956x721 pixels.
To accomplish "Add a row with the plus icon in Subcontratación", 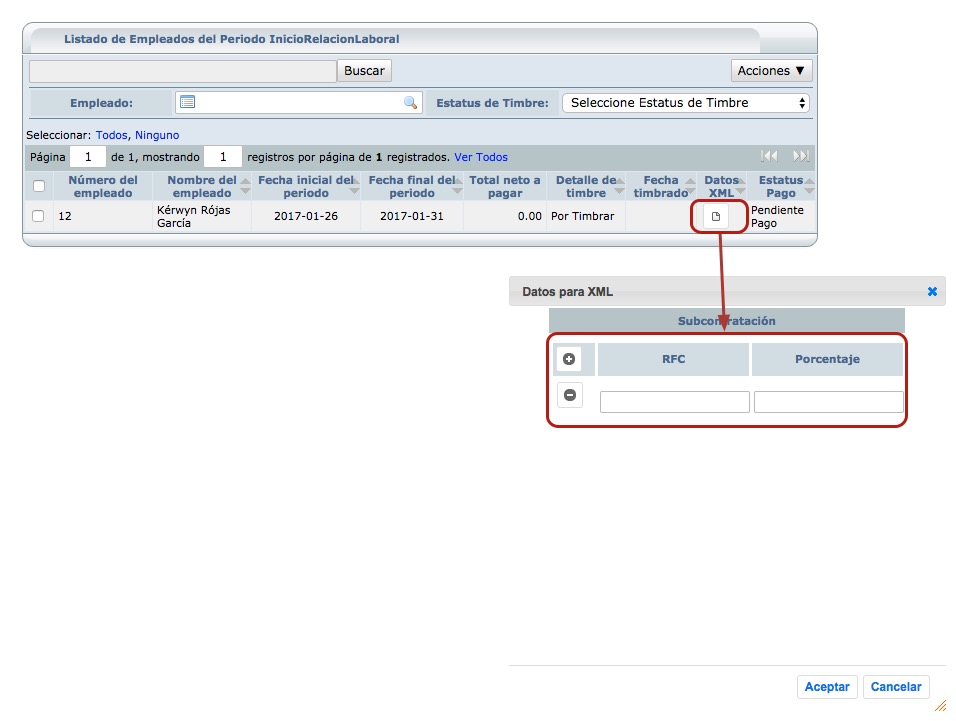I will pos(569,359).
